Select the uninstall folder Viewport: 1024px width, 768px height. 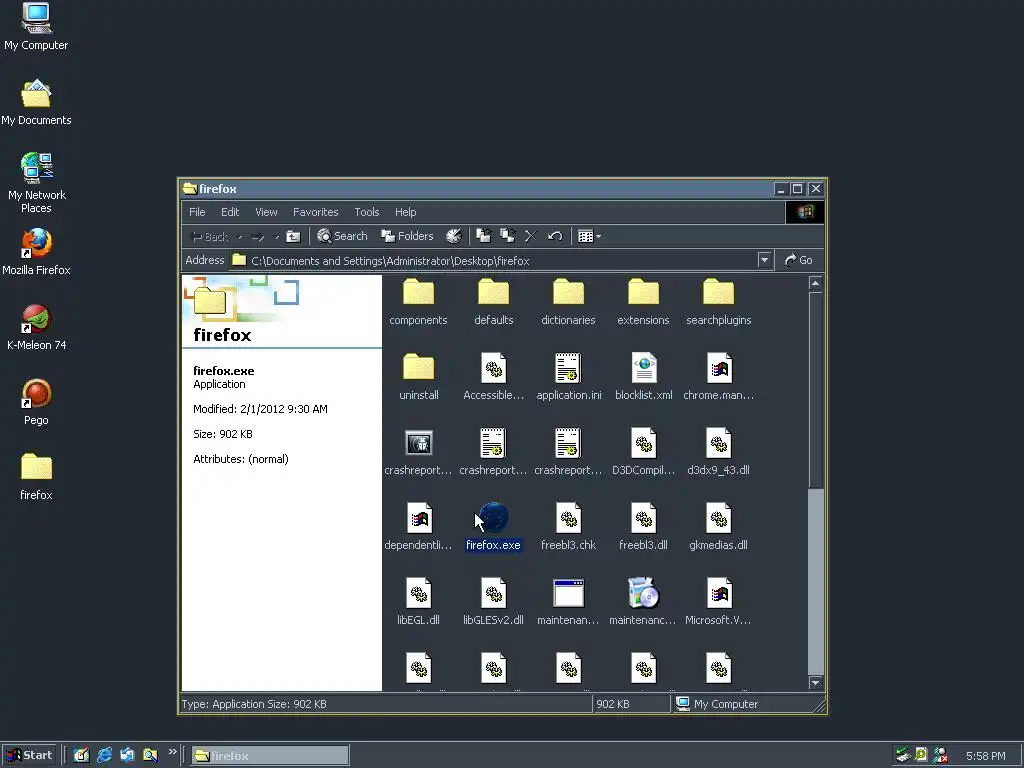click(419, 377)
